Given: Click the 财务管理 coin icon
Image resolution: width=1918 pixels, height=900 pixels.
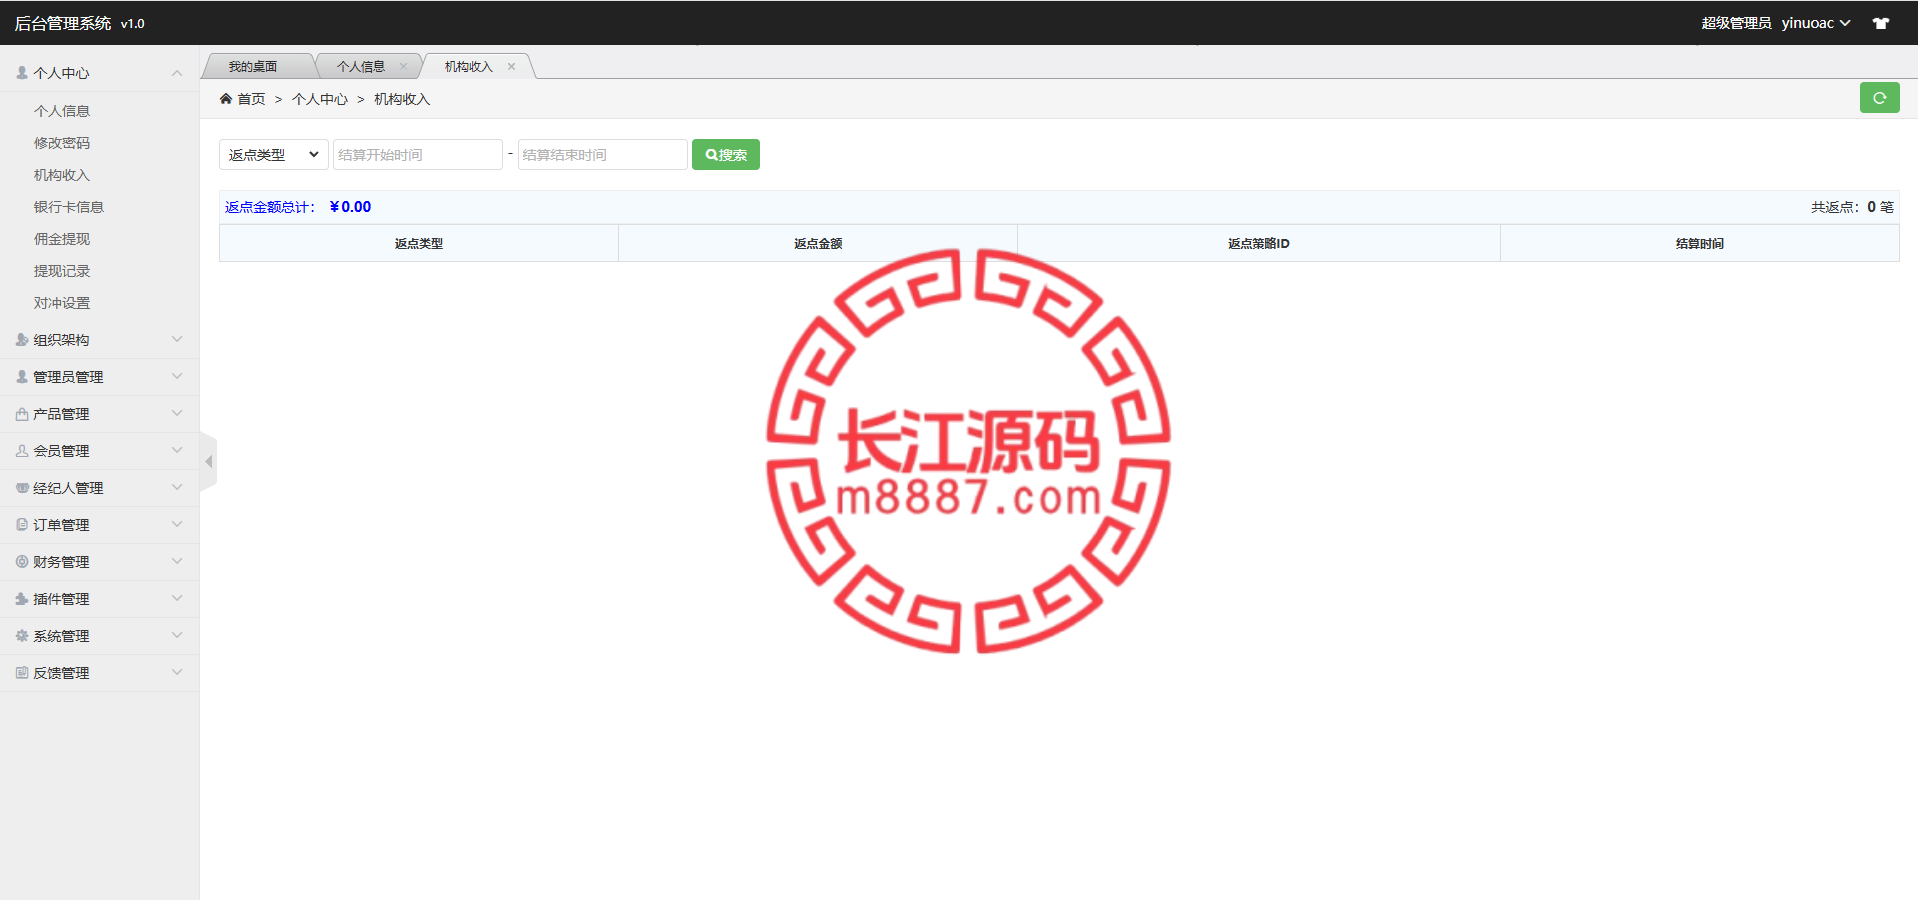Looking at the screenshot, I should point(22,562).
